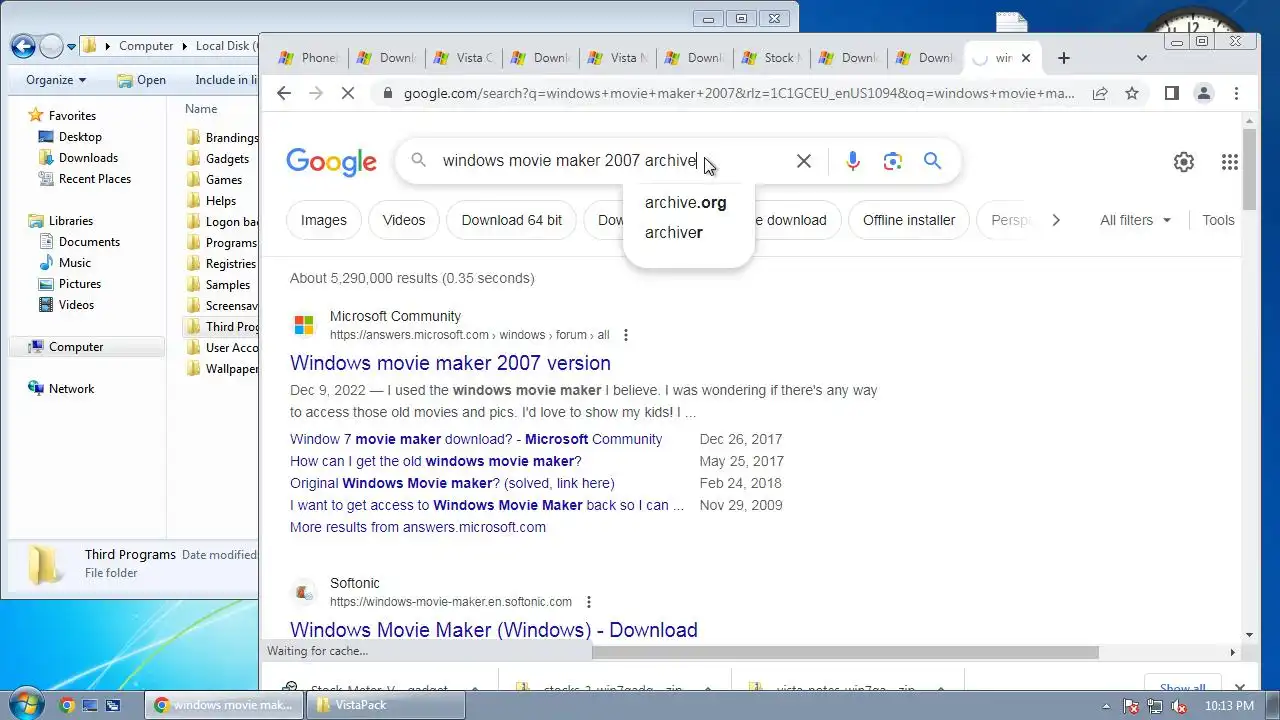
Task: Open Organize menu in Explorer
Action: tap(56, 80)
